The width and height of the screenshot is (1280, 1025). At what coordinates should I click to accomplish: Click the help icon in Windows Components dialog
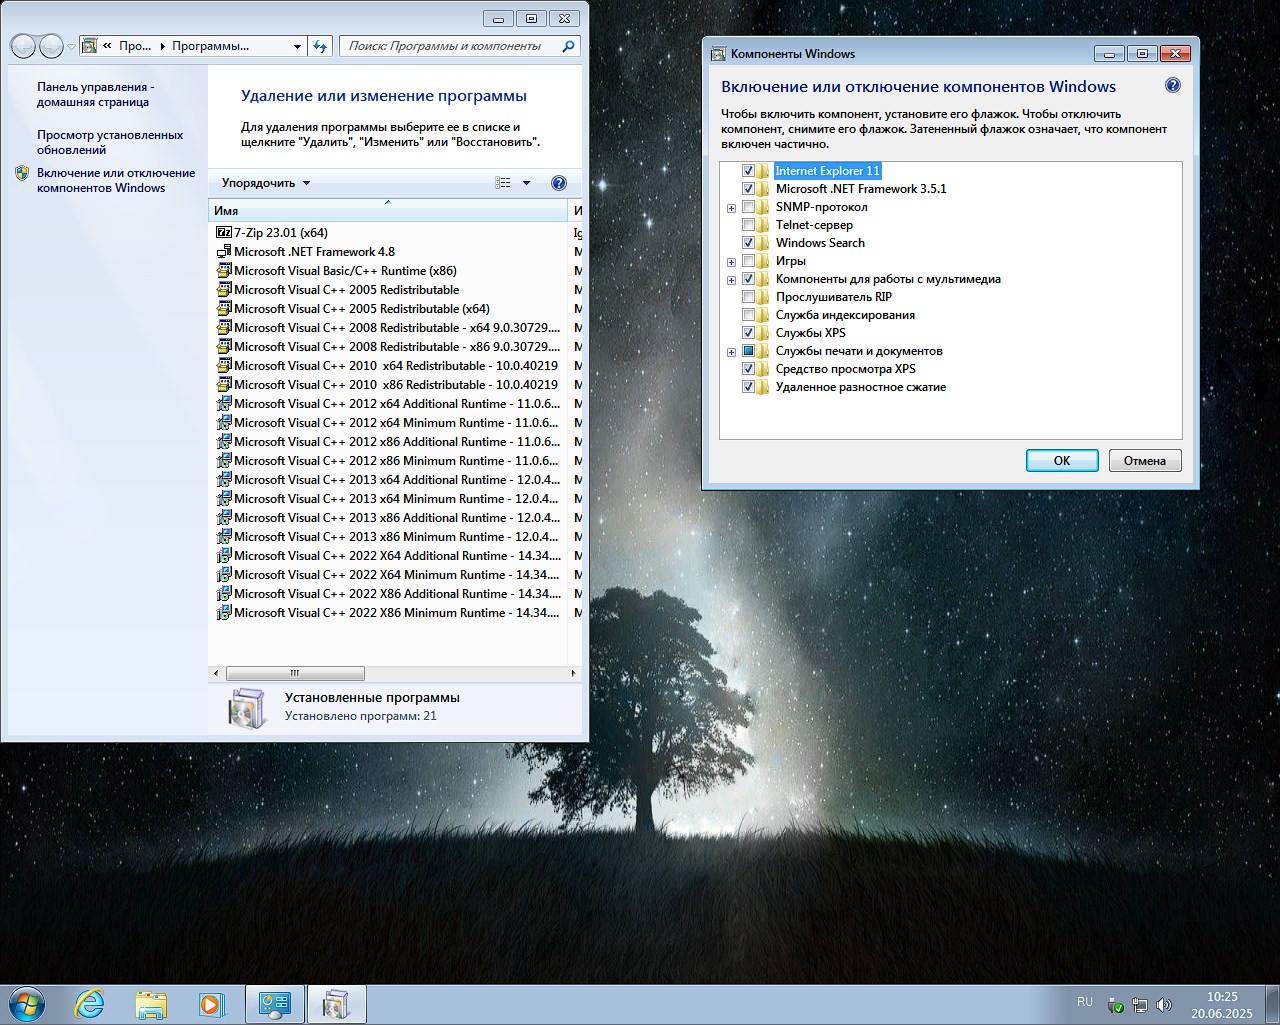1173,86
